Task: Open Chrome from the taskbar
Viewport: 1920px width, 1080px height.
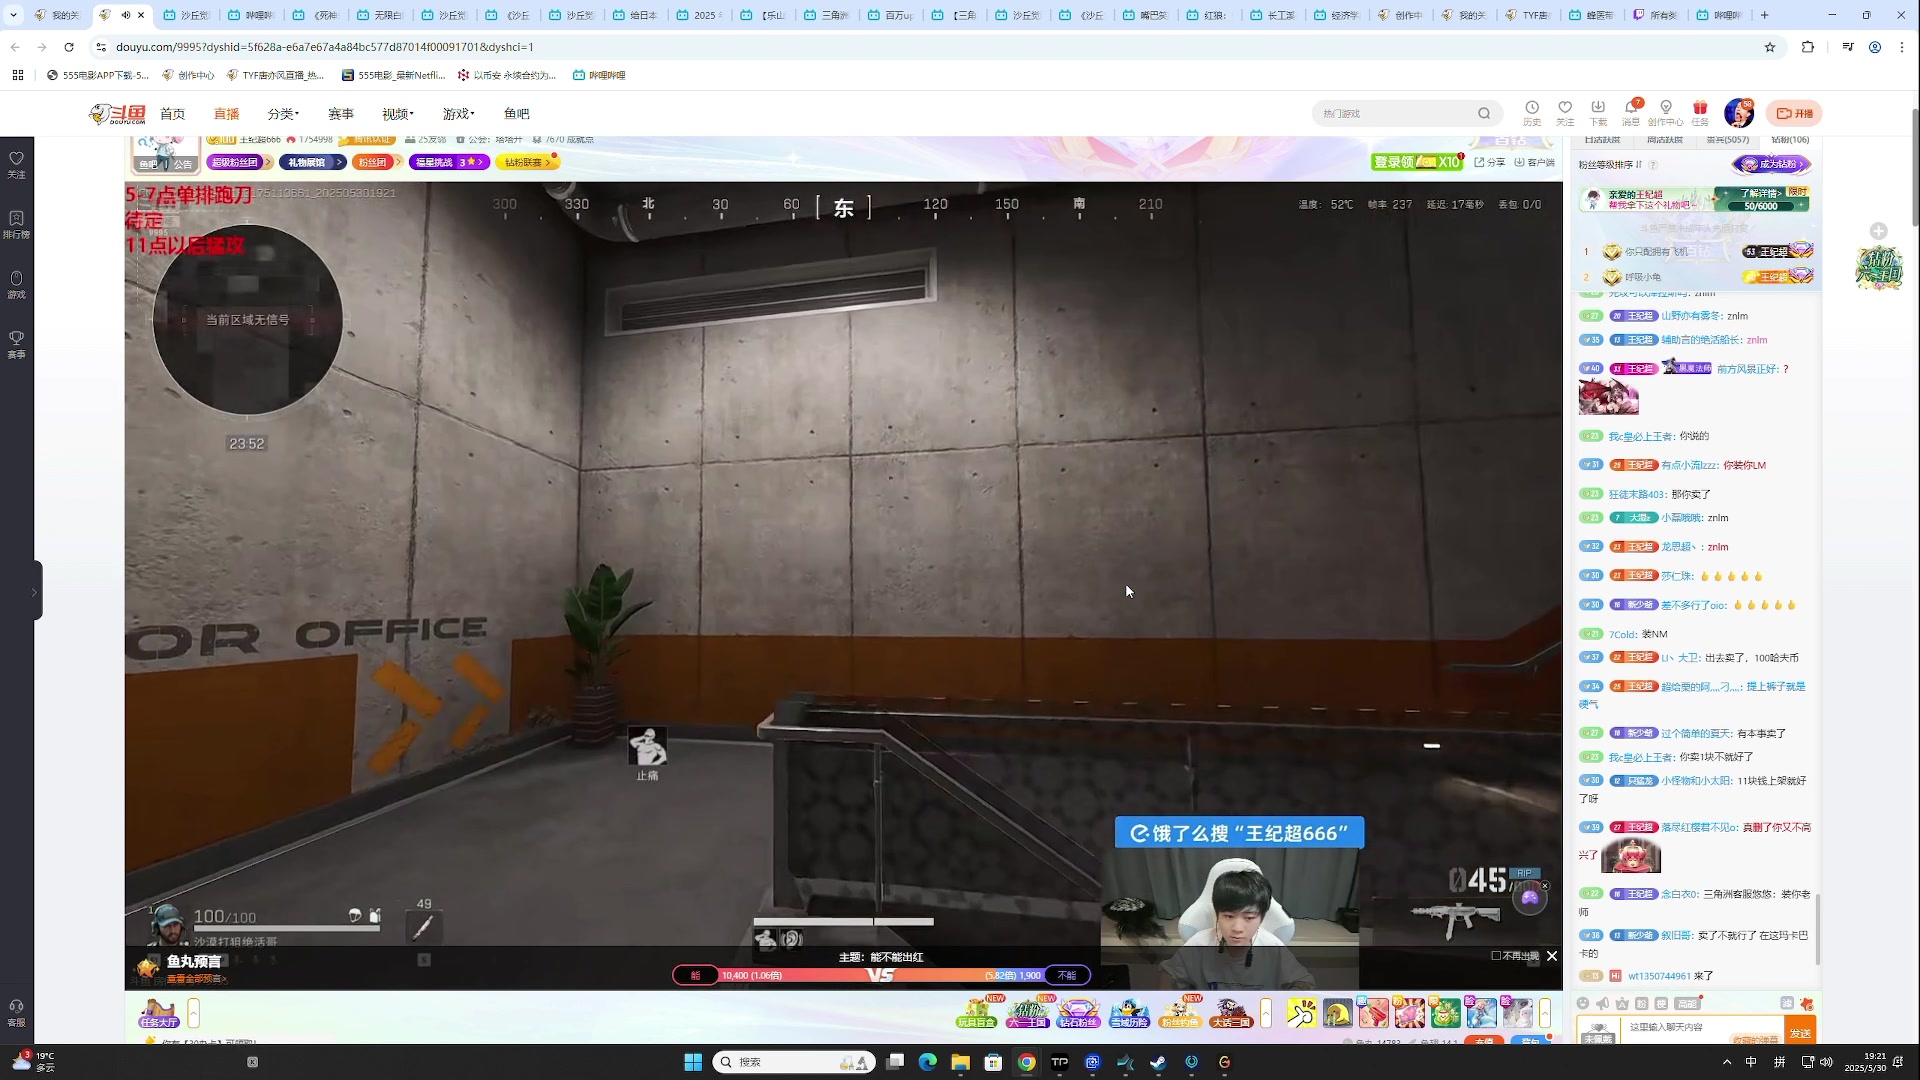Action: point(1027,1062)
